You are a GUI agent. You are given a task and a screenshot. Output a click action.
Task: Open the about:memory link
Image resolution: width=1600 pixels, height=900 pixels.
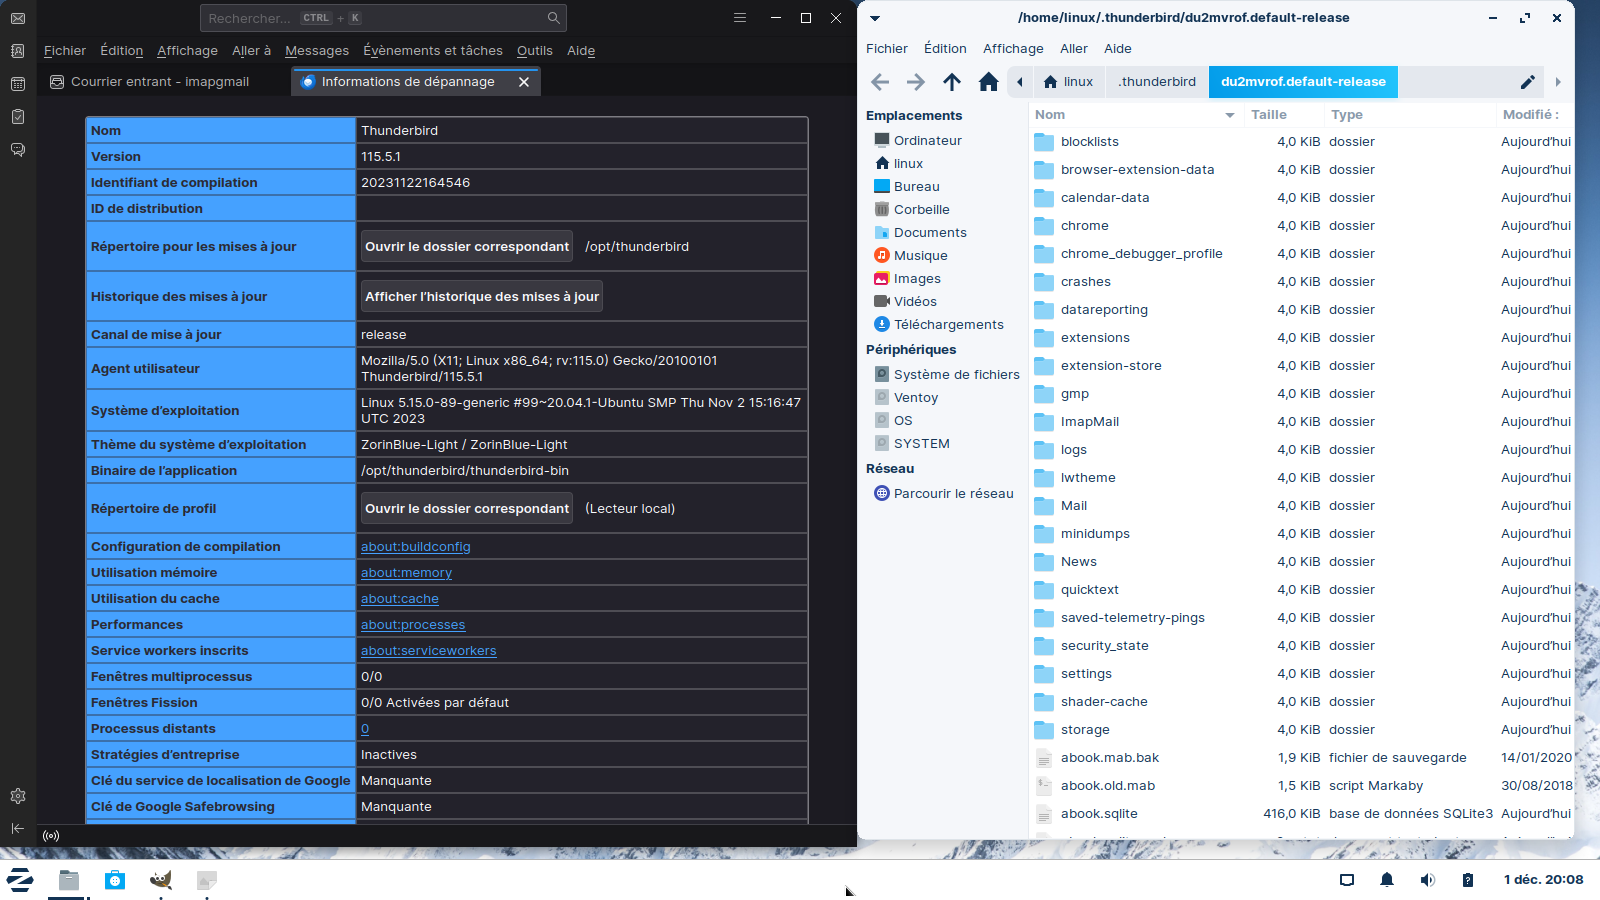tap(406, 573)
